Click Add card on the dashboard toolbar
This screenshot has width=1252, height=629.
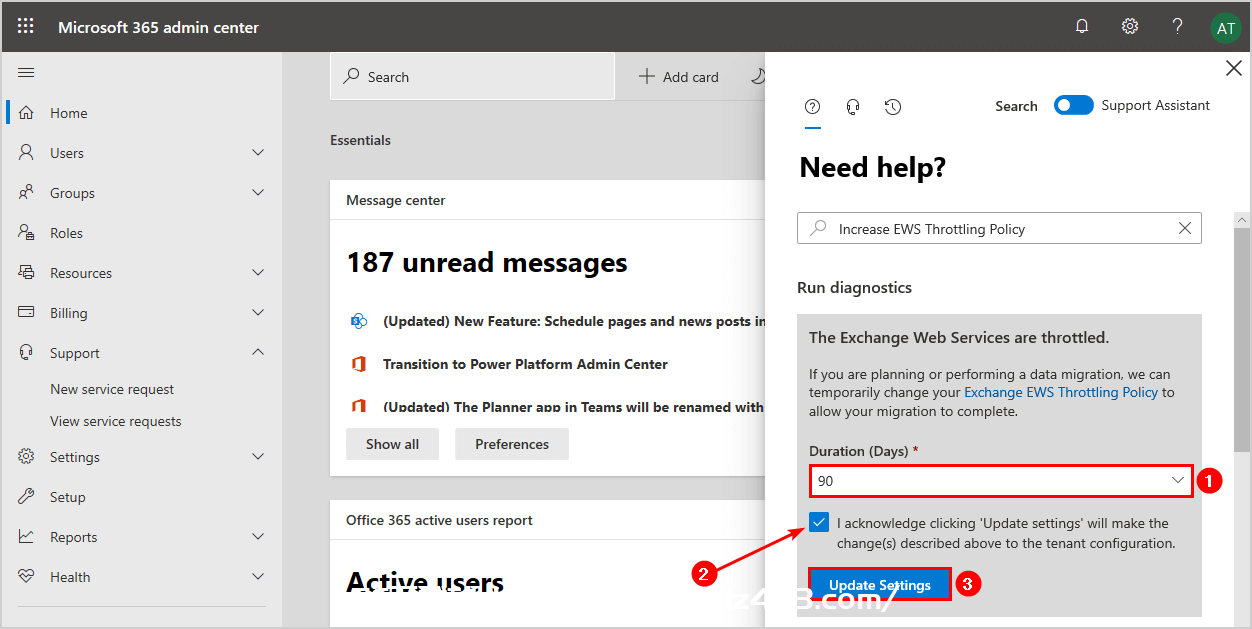tap(678, 77)
